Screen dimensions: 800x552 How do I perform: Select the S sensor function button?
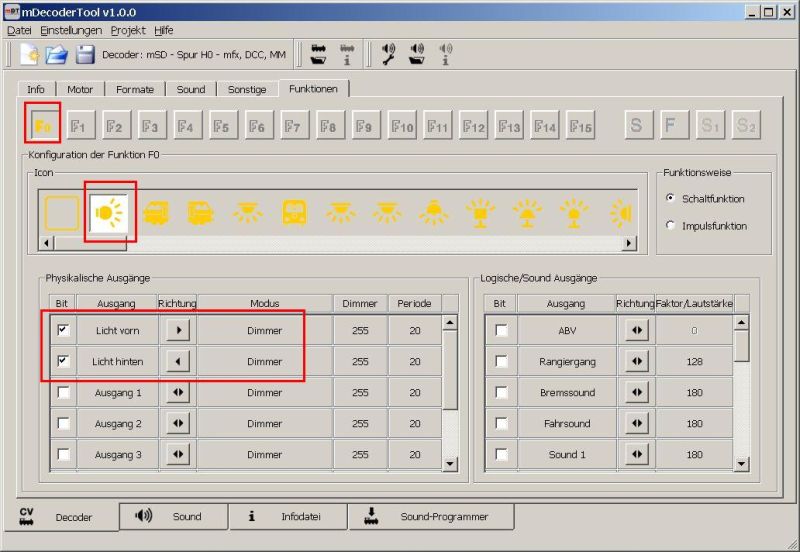[635, 126]
